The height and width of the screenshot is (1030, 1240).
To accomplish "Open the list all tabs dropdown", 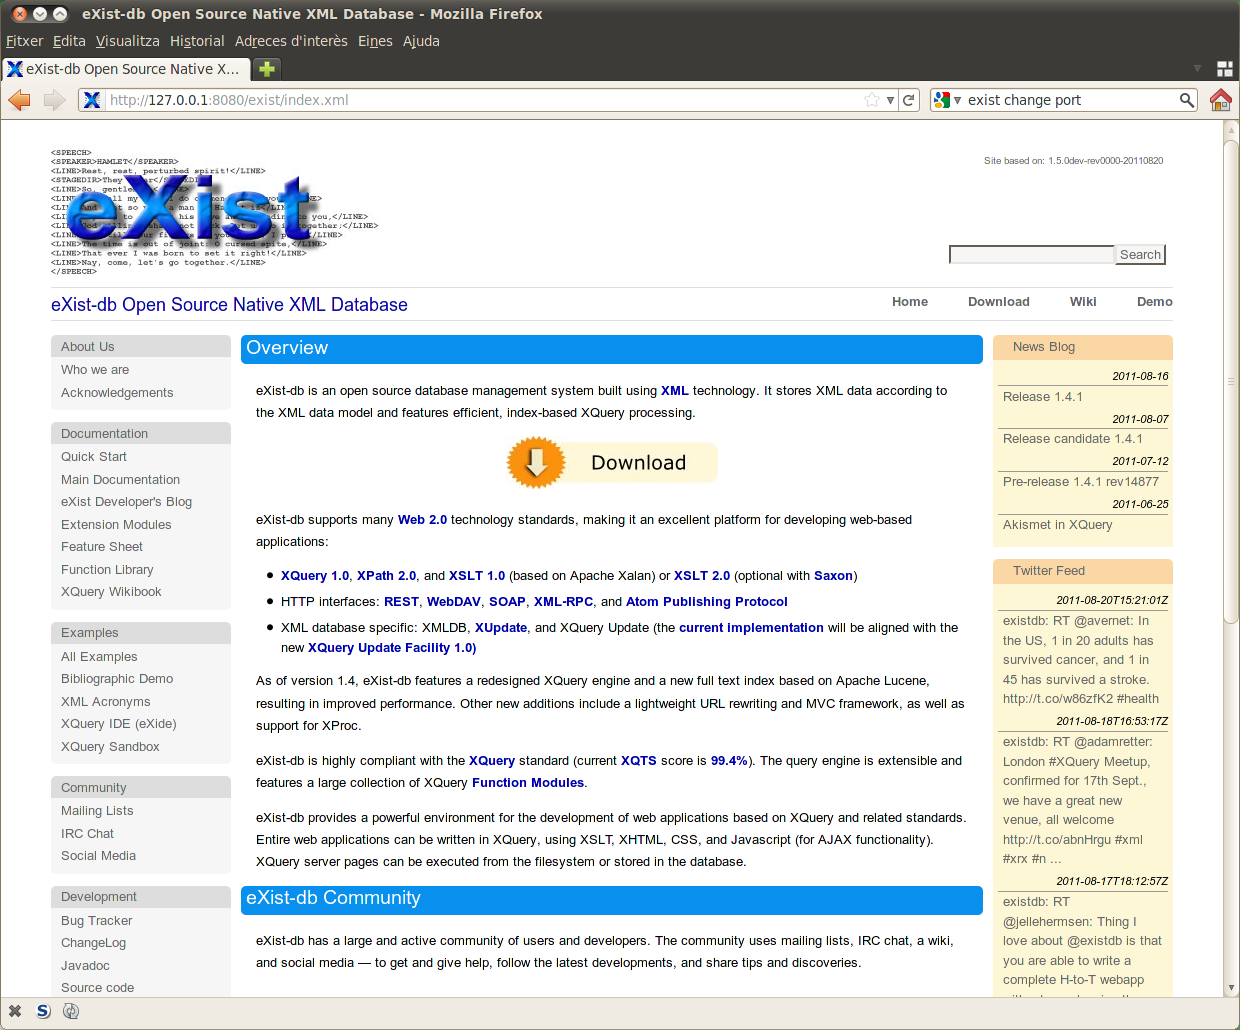I will (x=1197, y=69).
